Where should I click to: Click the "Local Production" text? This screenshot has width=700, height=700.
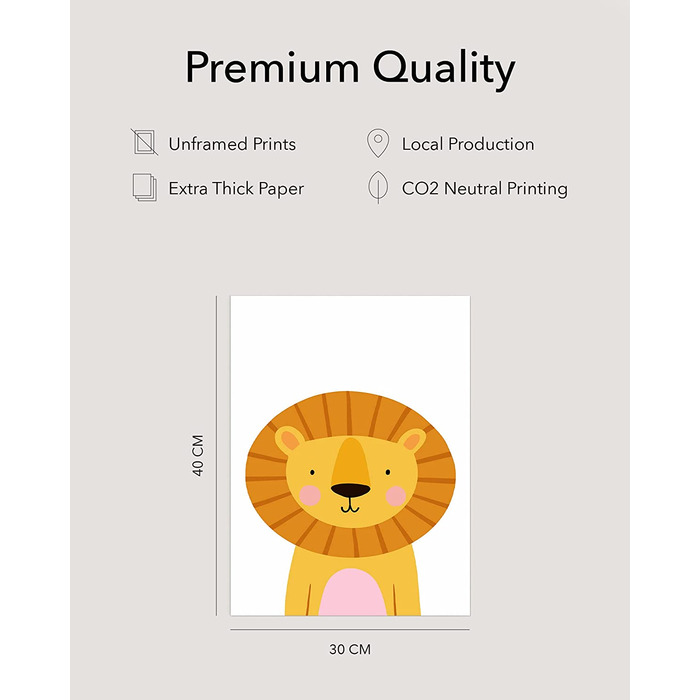[x=468, y=144]
